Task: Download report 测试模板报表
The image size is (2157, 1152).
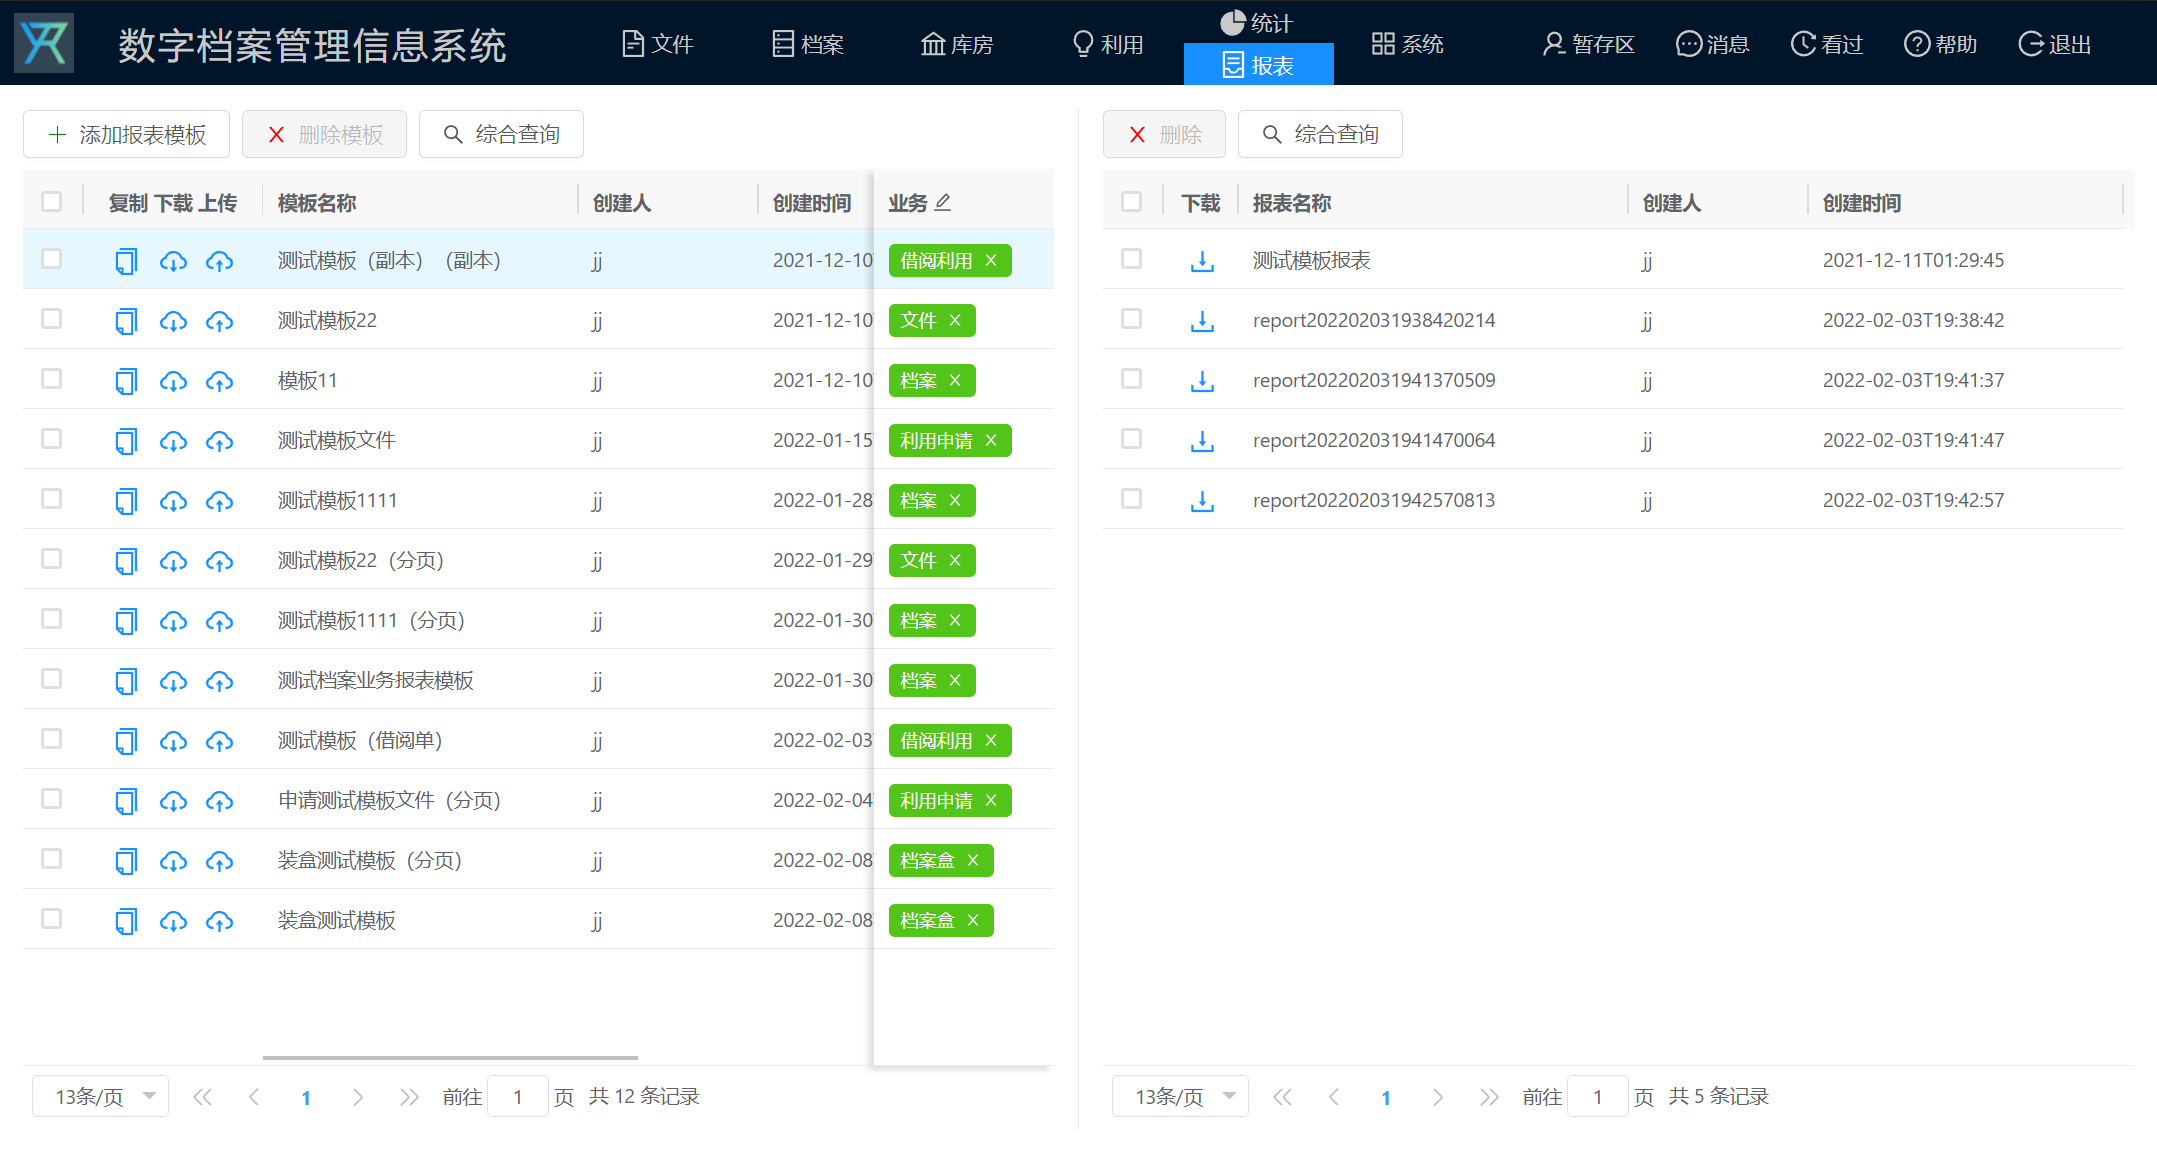Action: point(1202,261)
